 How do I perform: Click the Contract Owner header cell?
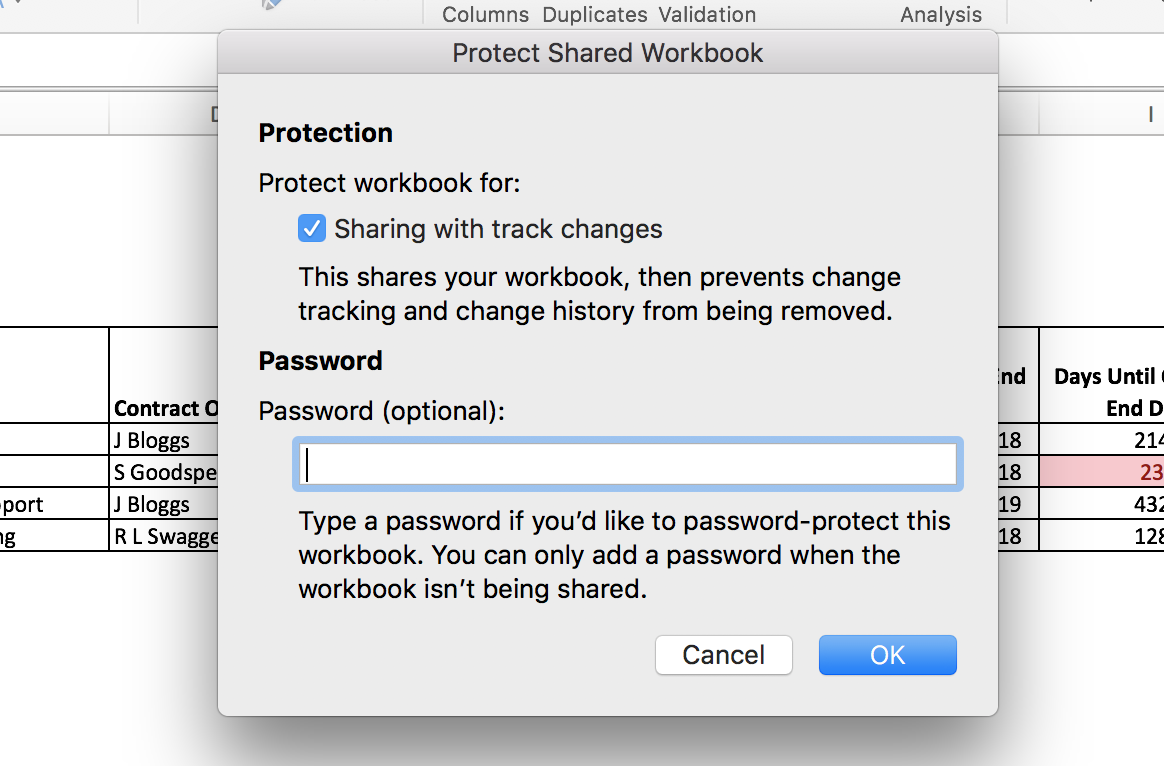165,407
